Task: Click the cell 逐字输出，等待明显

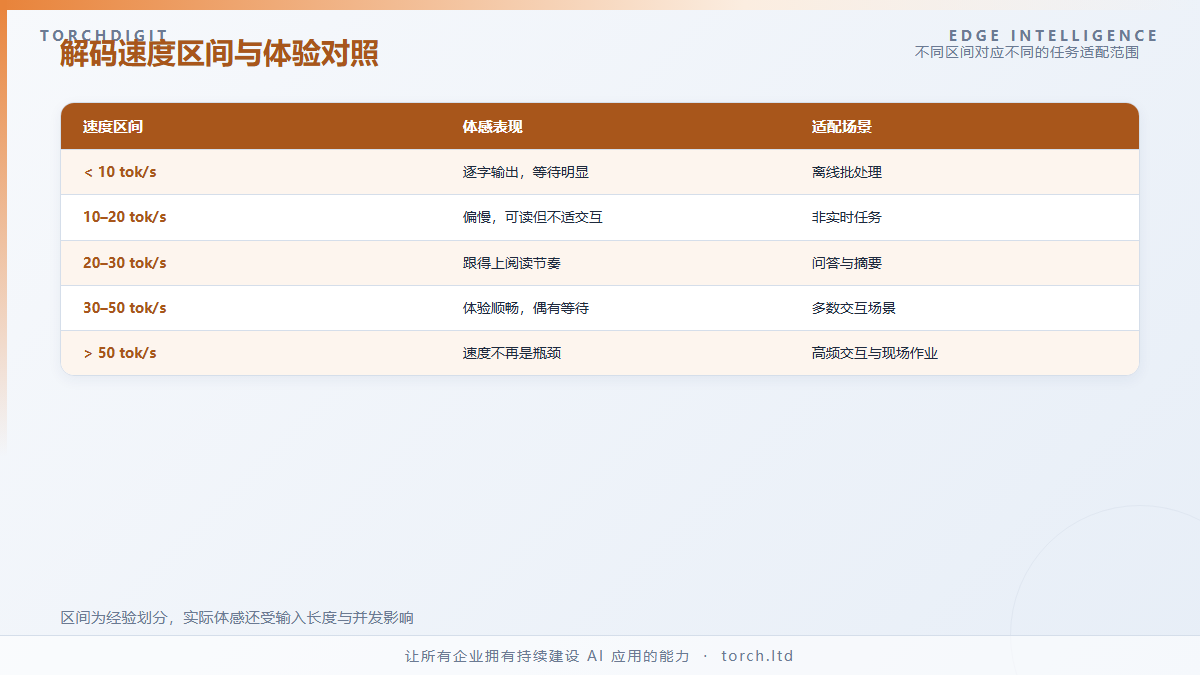Action: click(x=526, y=172)
